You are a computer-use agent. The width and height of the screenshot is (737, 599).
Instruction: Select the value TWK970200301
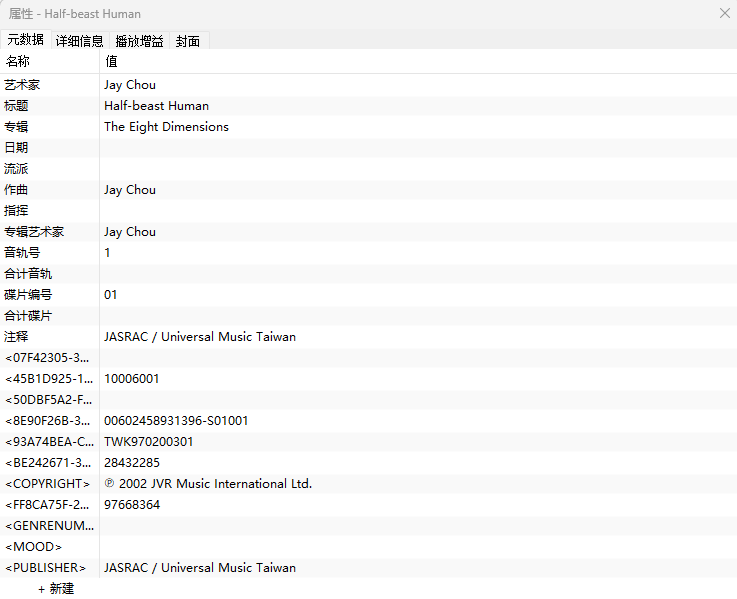pyautogui.click(x=149, y=442)
